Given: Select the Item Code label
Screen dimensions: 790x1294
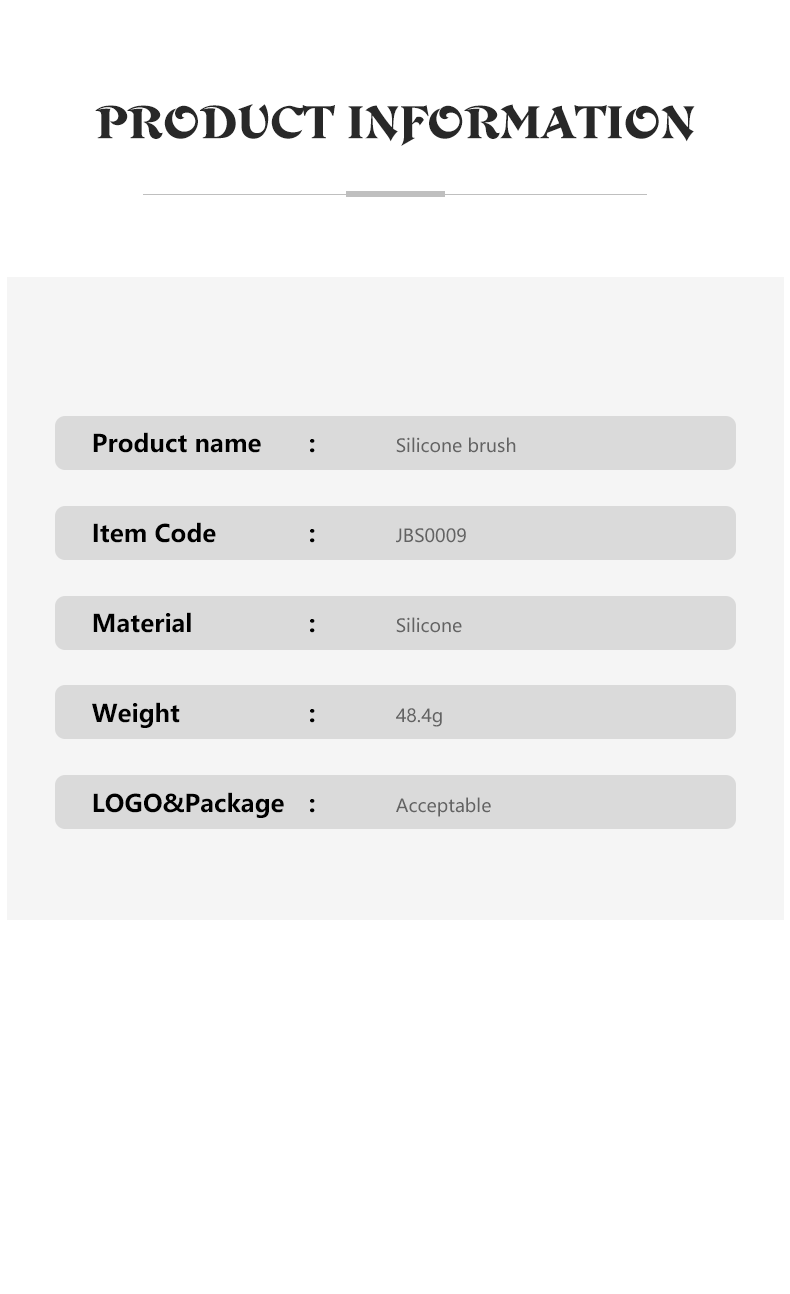Looking at the screenshot, I should pos(154,533).
